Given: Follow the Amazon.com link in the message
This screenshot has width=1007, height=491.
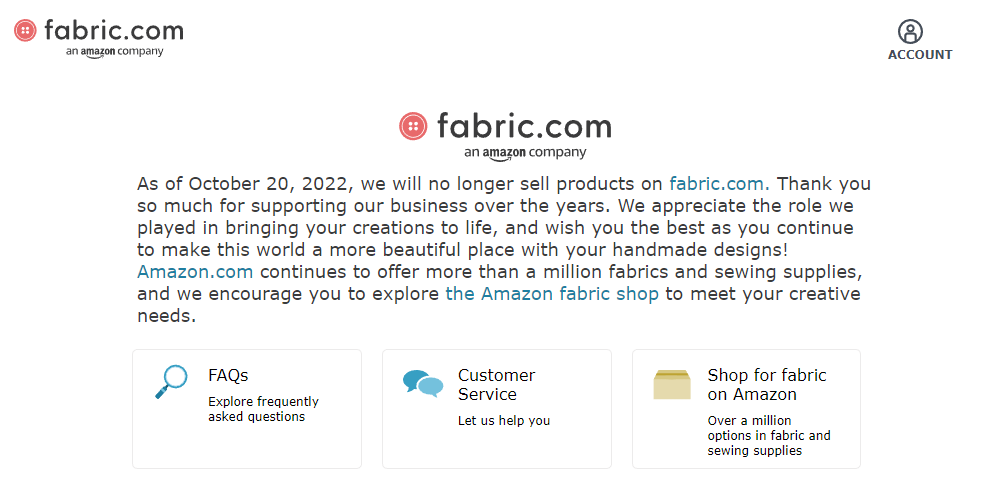Looking at the screenshot, I should click(x=195, y=272).
